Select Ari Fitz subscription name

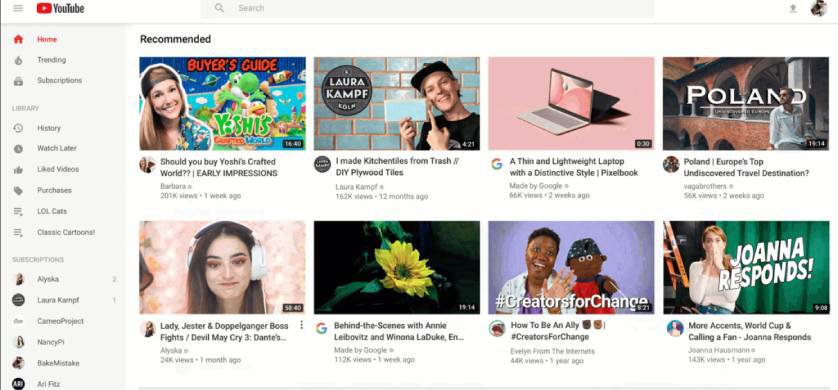click(x=49, y=384)
